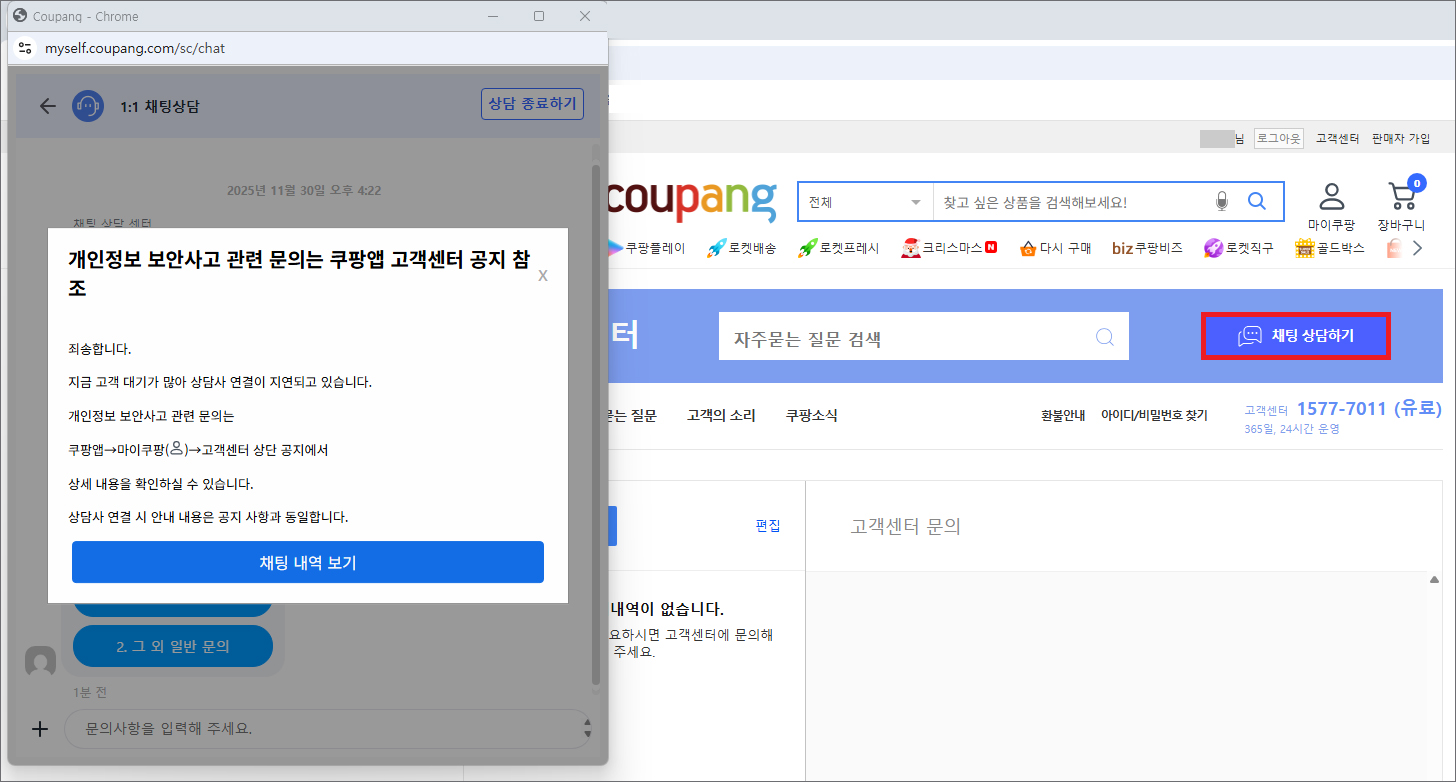The width and height of the screenshot is (1456, 782).
Task: Click the 1577-7011 (유료) phone number
Action: point(1368,408)
